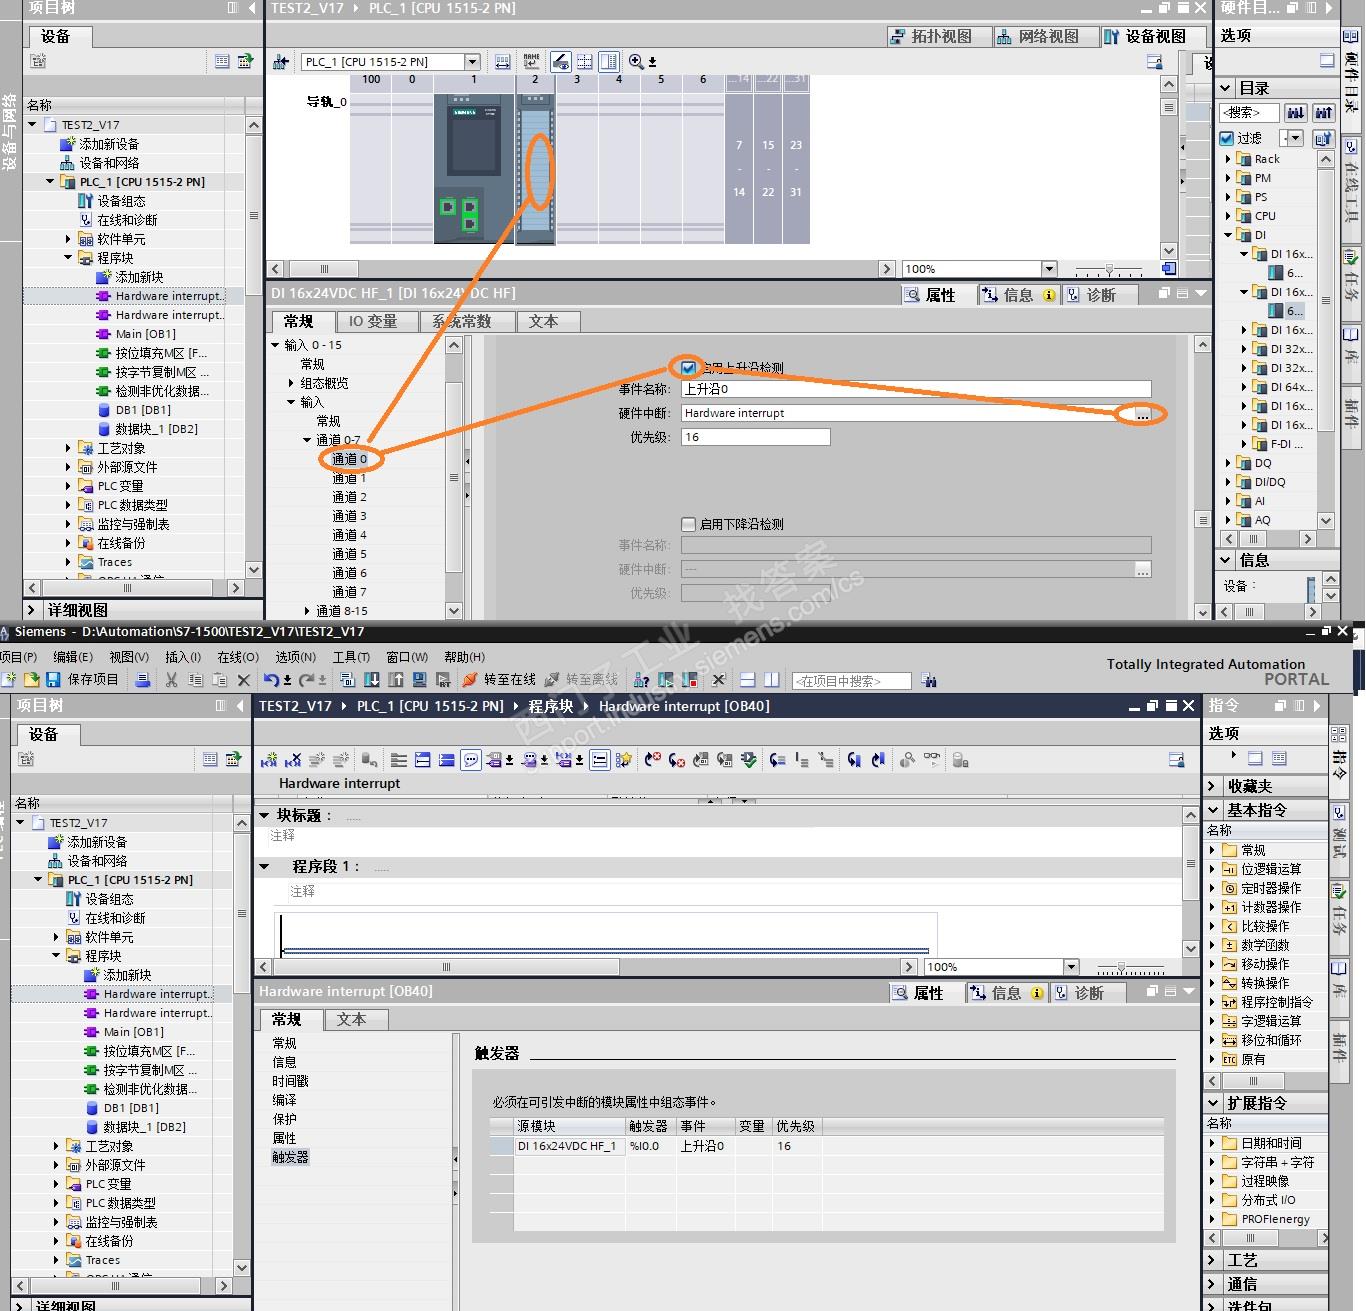This screenshot has height=1311, width=1366.
Task: Click the search-up icon in hardware catalog
Action: click(1324, 113)
